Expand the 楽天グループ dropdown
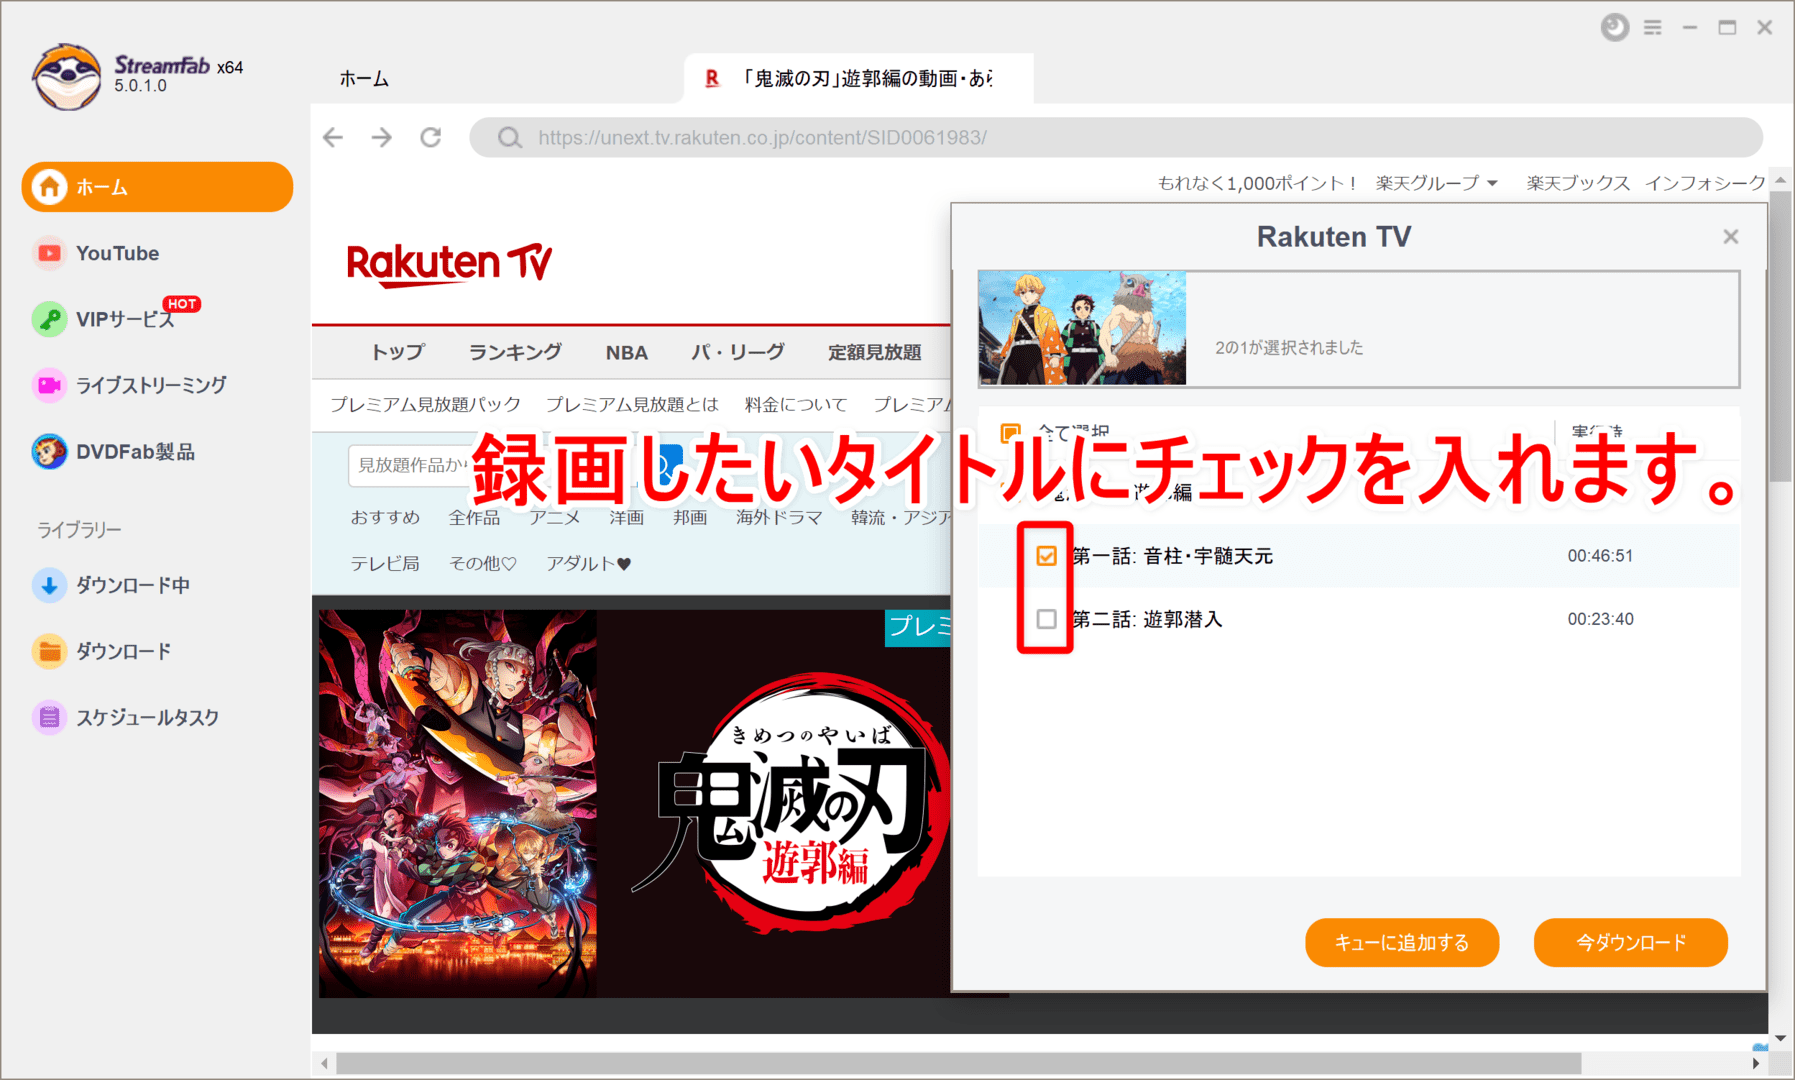This screenshot has width=1795, height=1080. point(1436,183)
